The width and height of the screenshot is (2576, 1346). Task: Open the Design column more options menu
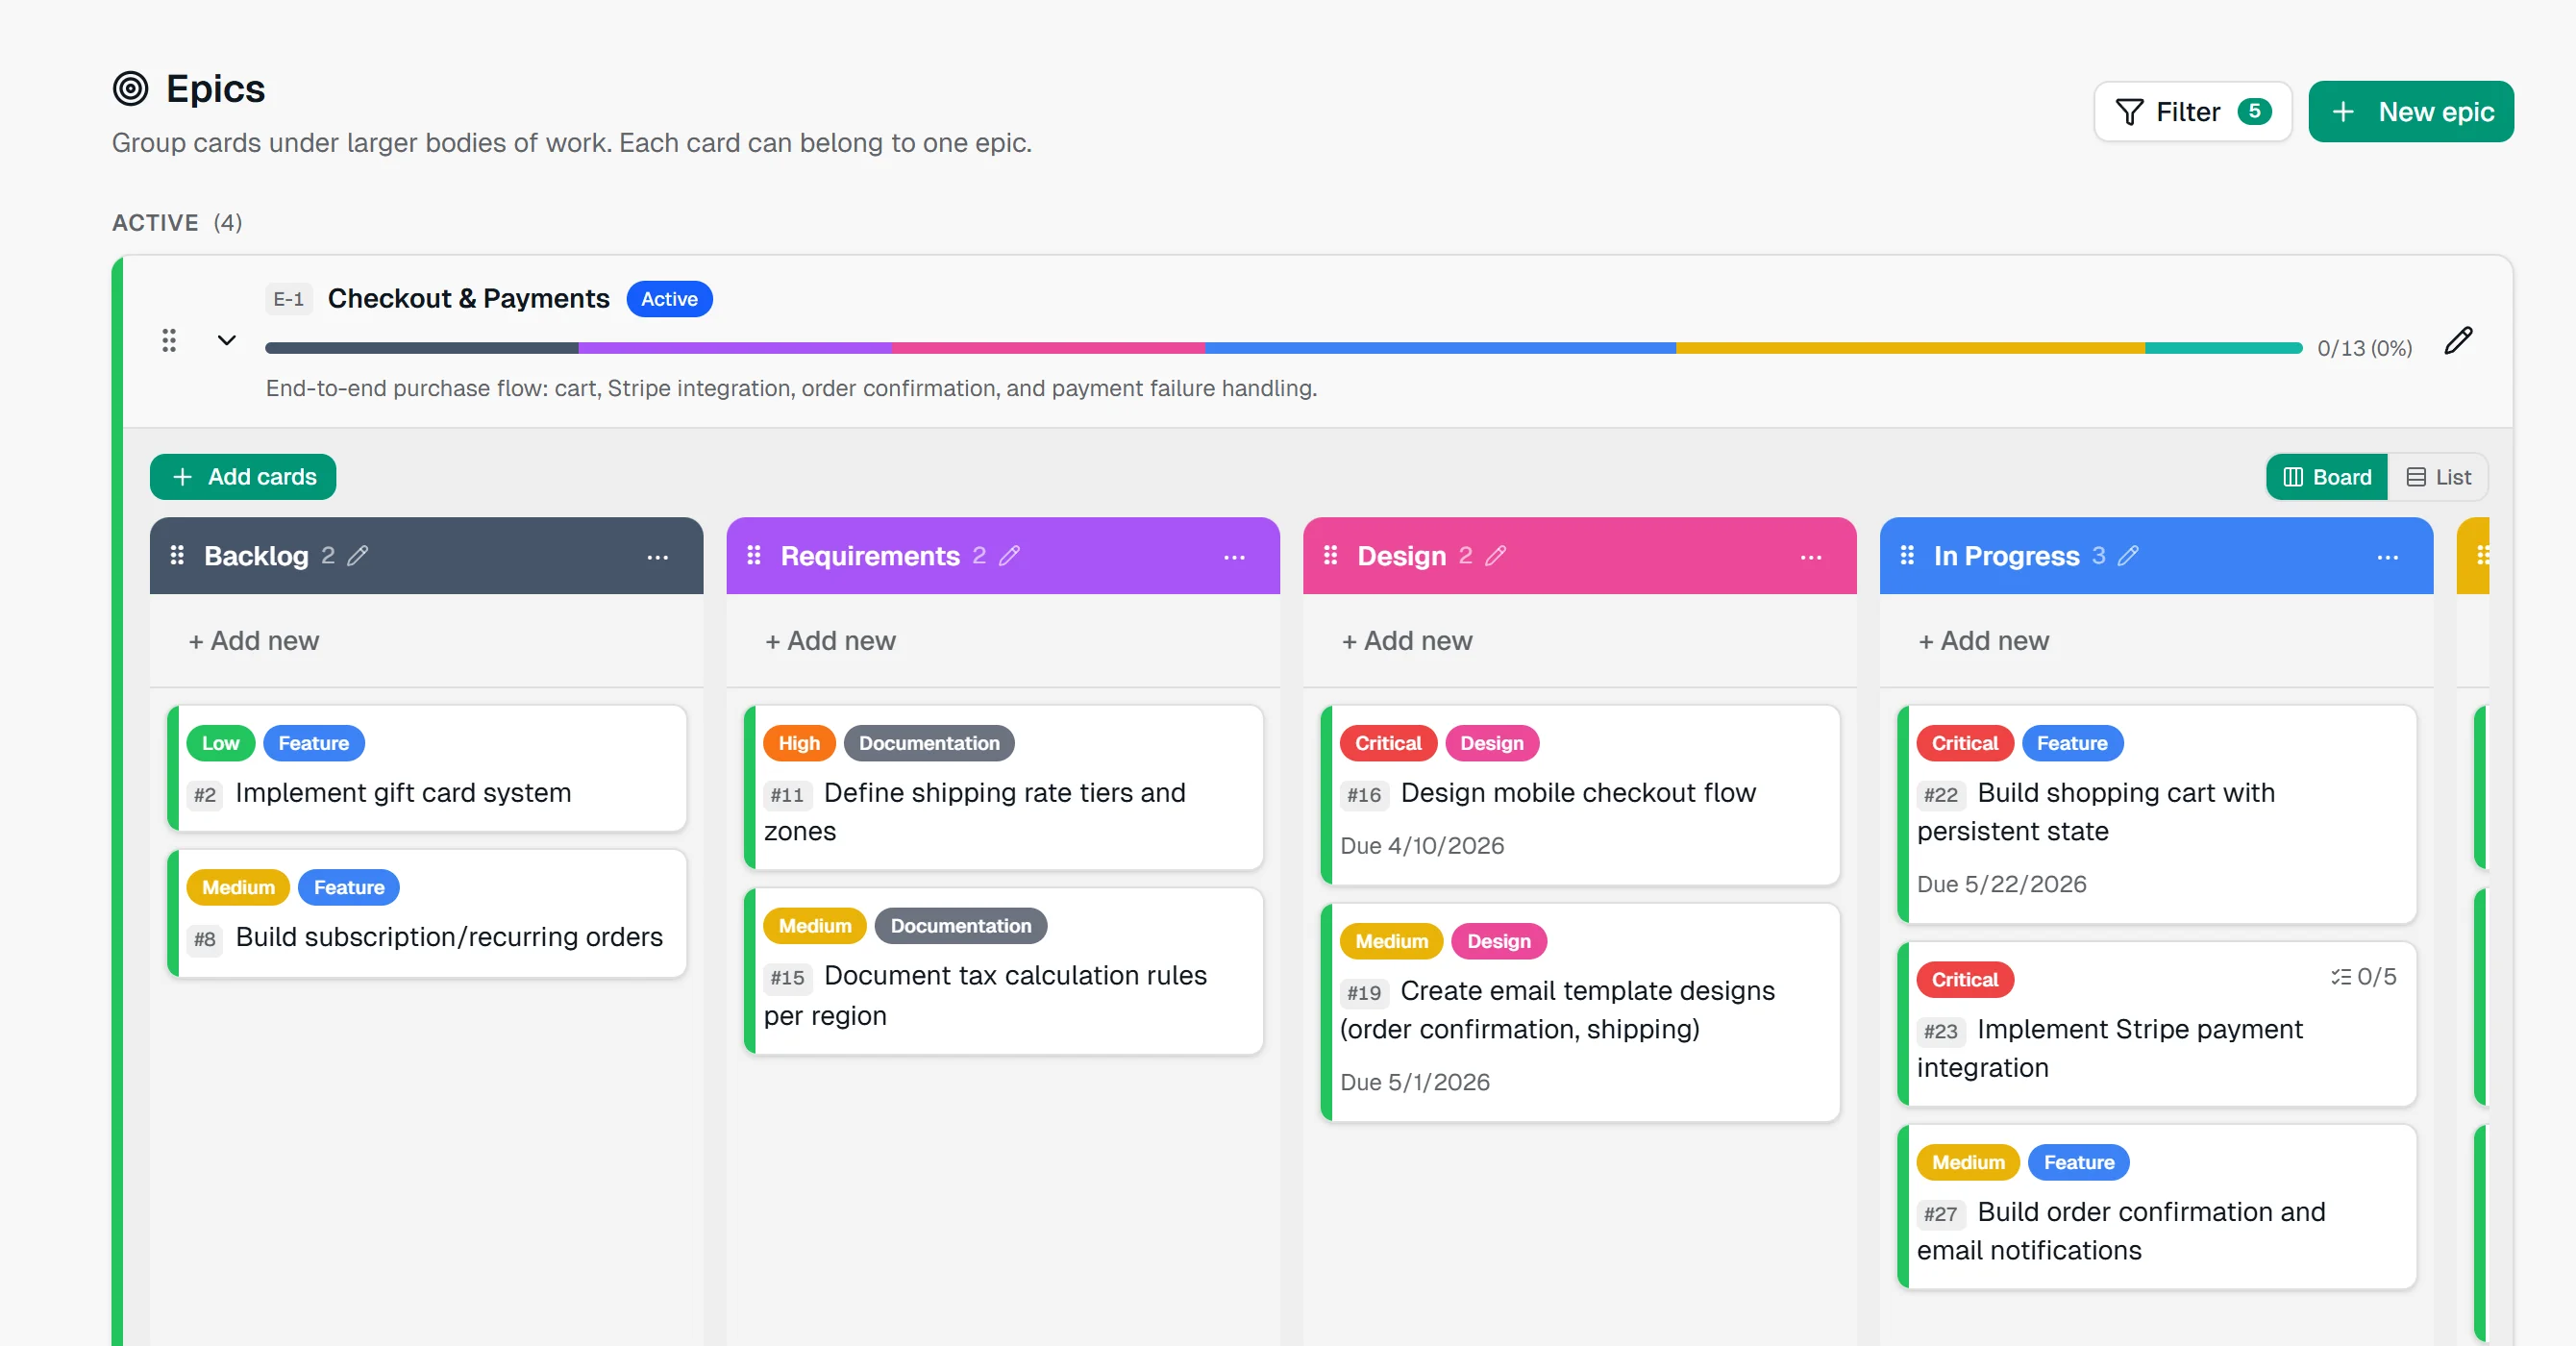pyautogui.click(x=1811, y=557)
